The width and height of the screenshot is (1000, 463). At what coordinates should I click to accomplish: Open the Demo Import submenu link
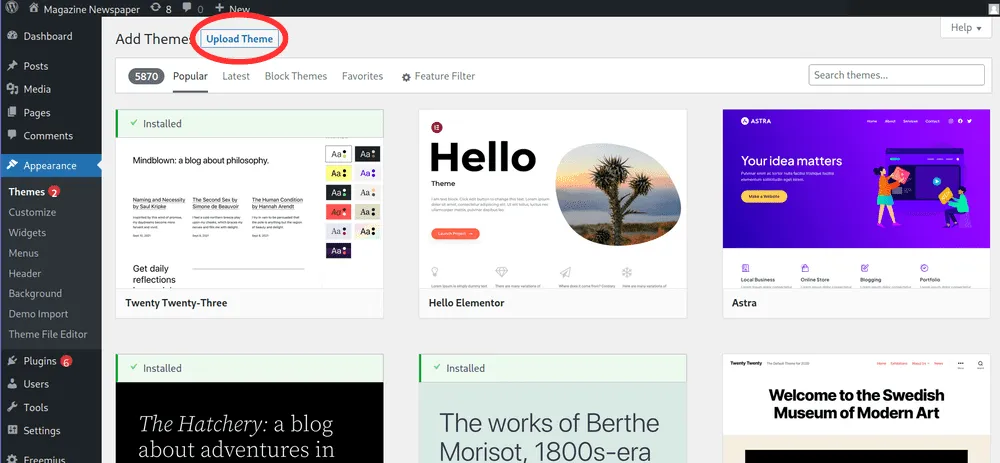(38, 314)
